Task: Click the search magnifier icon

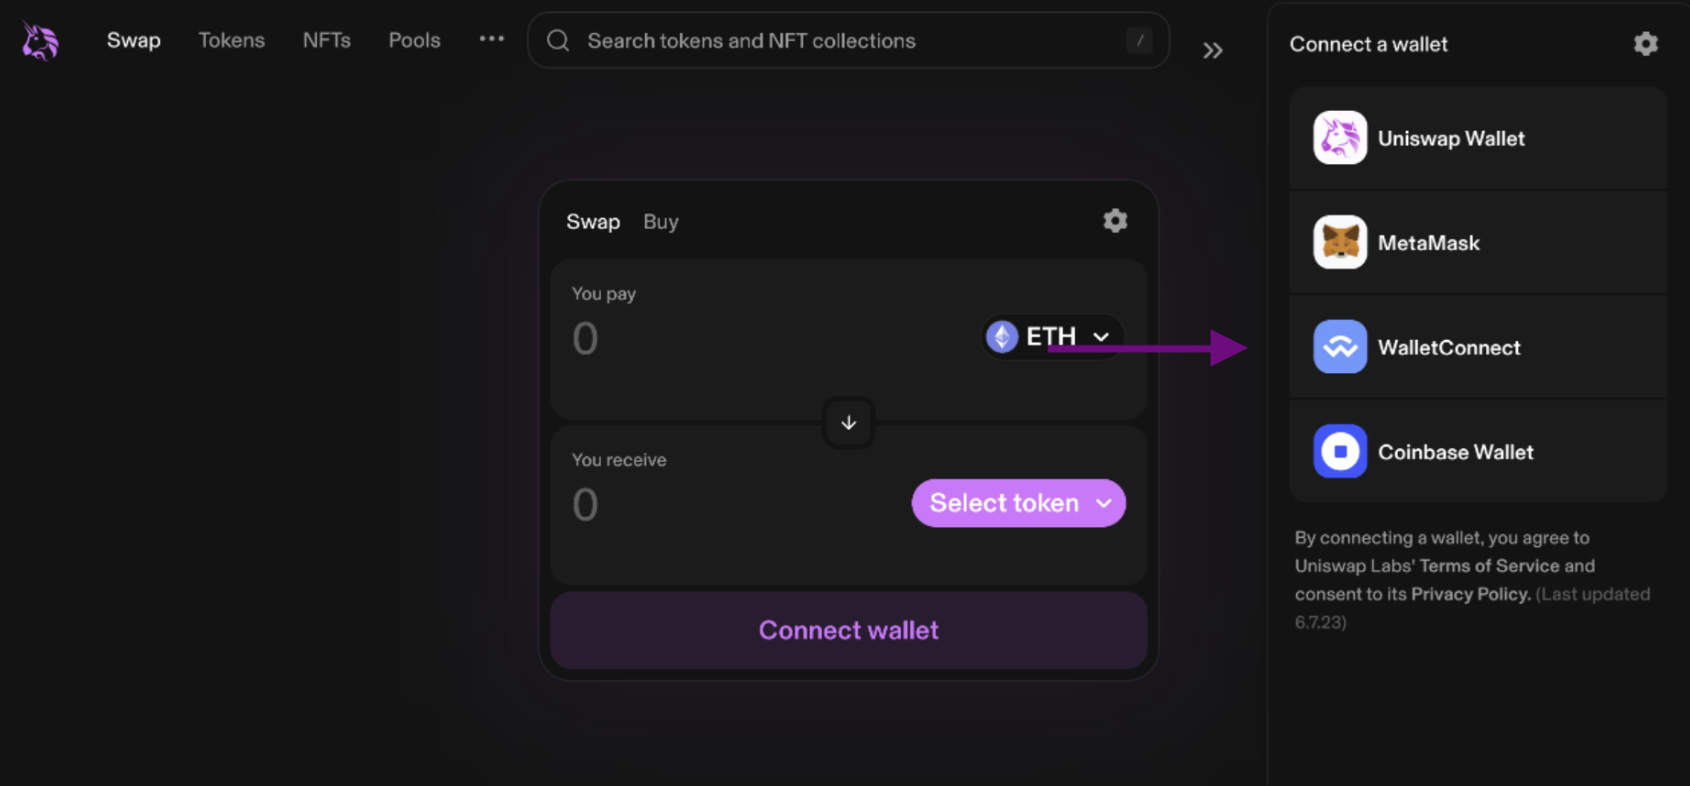Action: tap(558, 40)
